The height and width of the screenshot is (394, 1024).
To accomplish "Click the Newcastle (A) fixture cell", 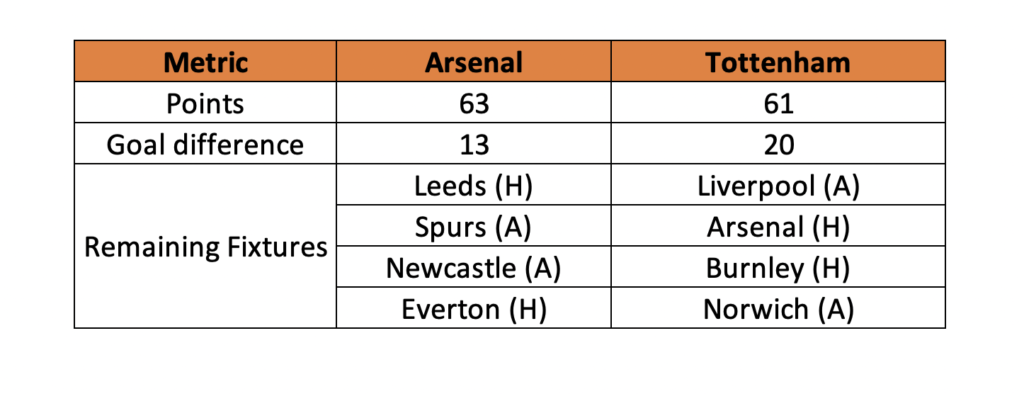I will tap(473, 267).
